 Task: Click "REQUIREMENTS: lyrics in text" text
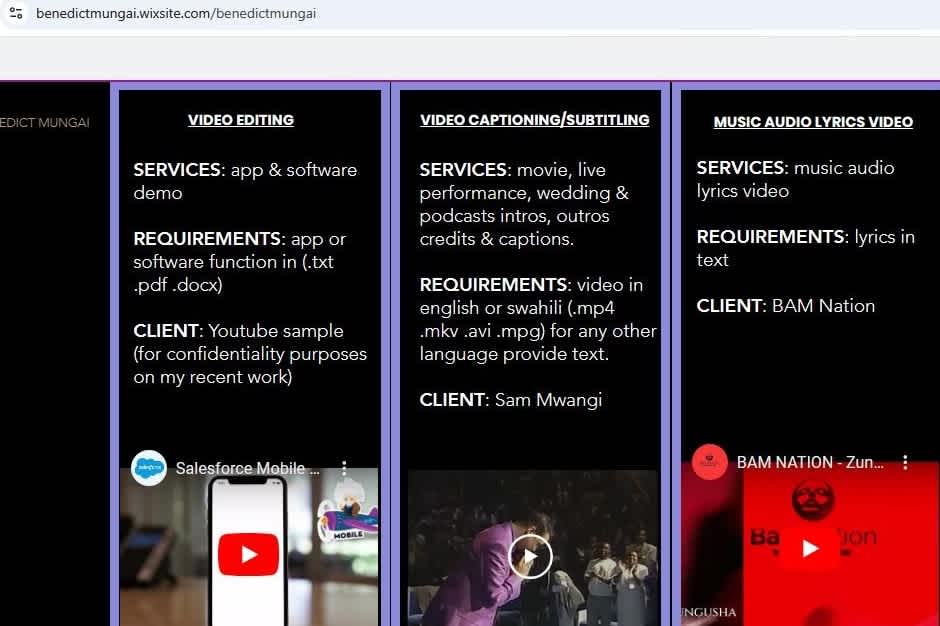tap(806, 248)
